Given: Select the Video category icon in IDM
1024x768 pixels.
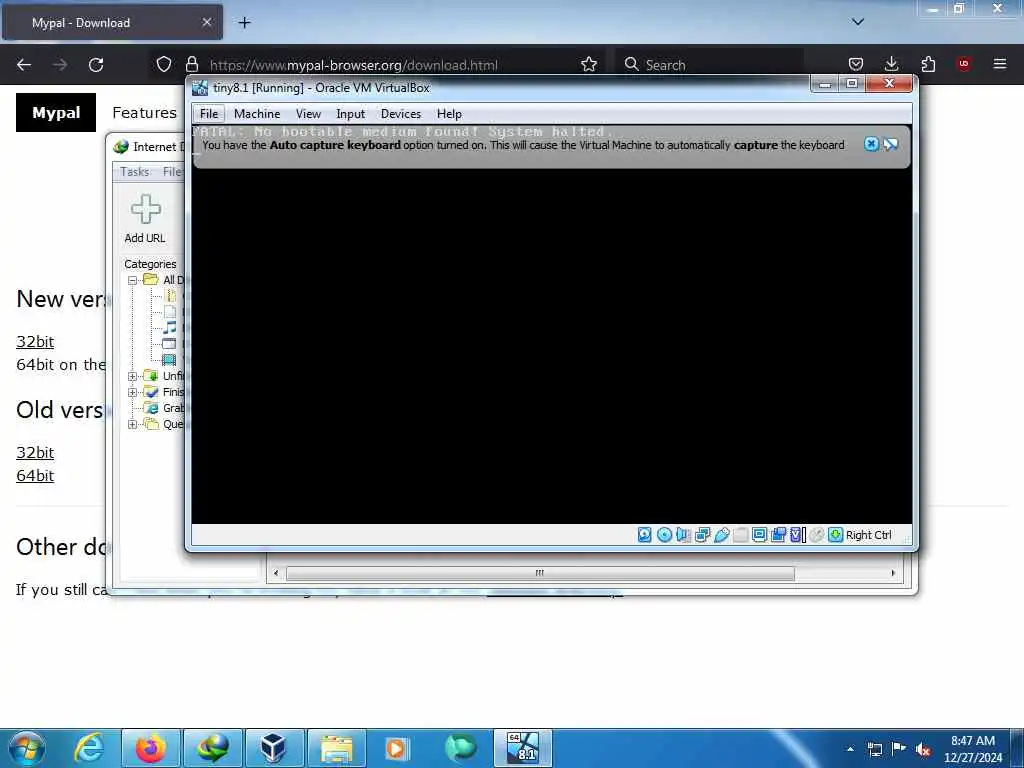Looking at the screenshot, I should 169,359.
